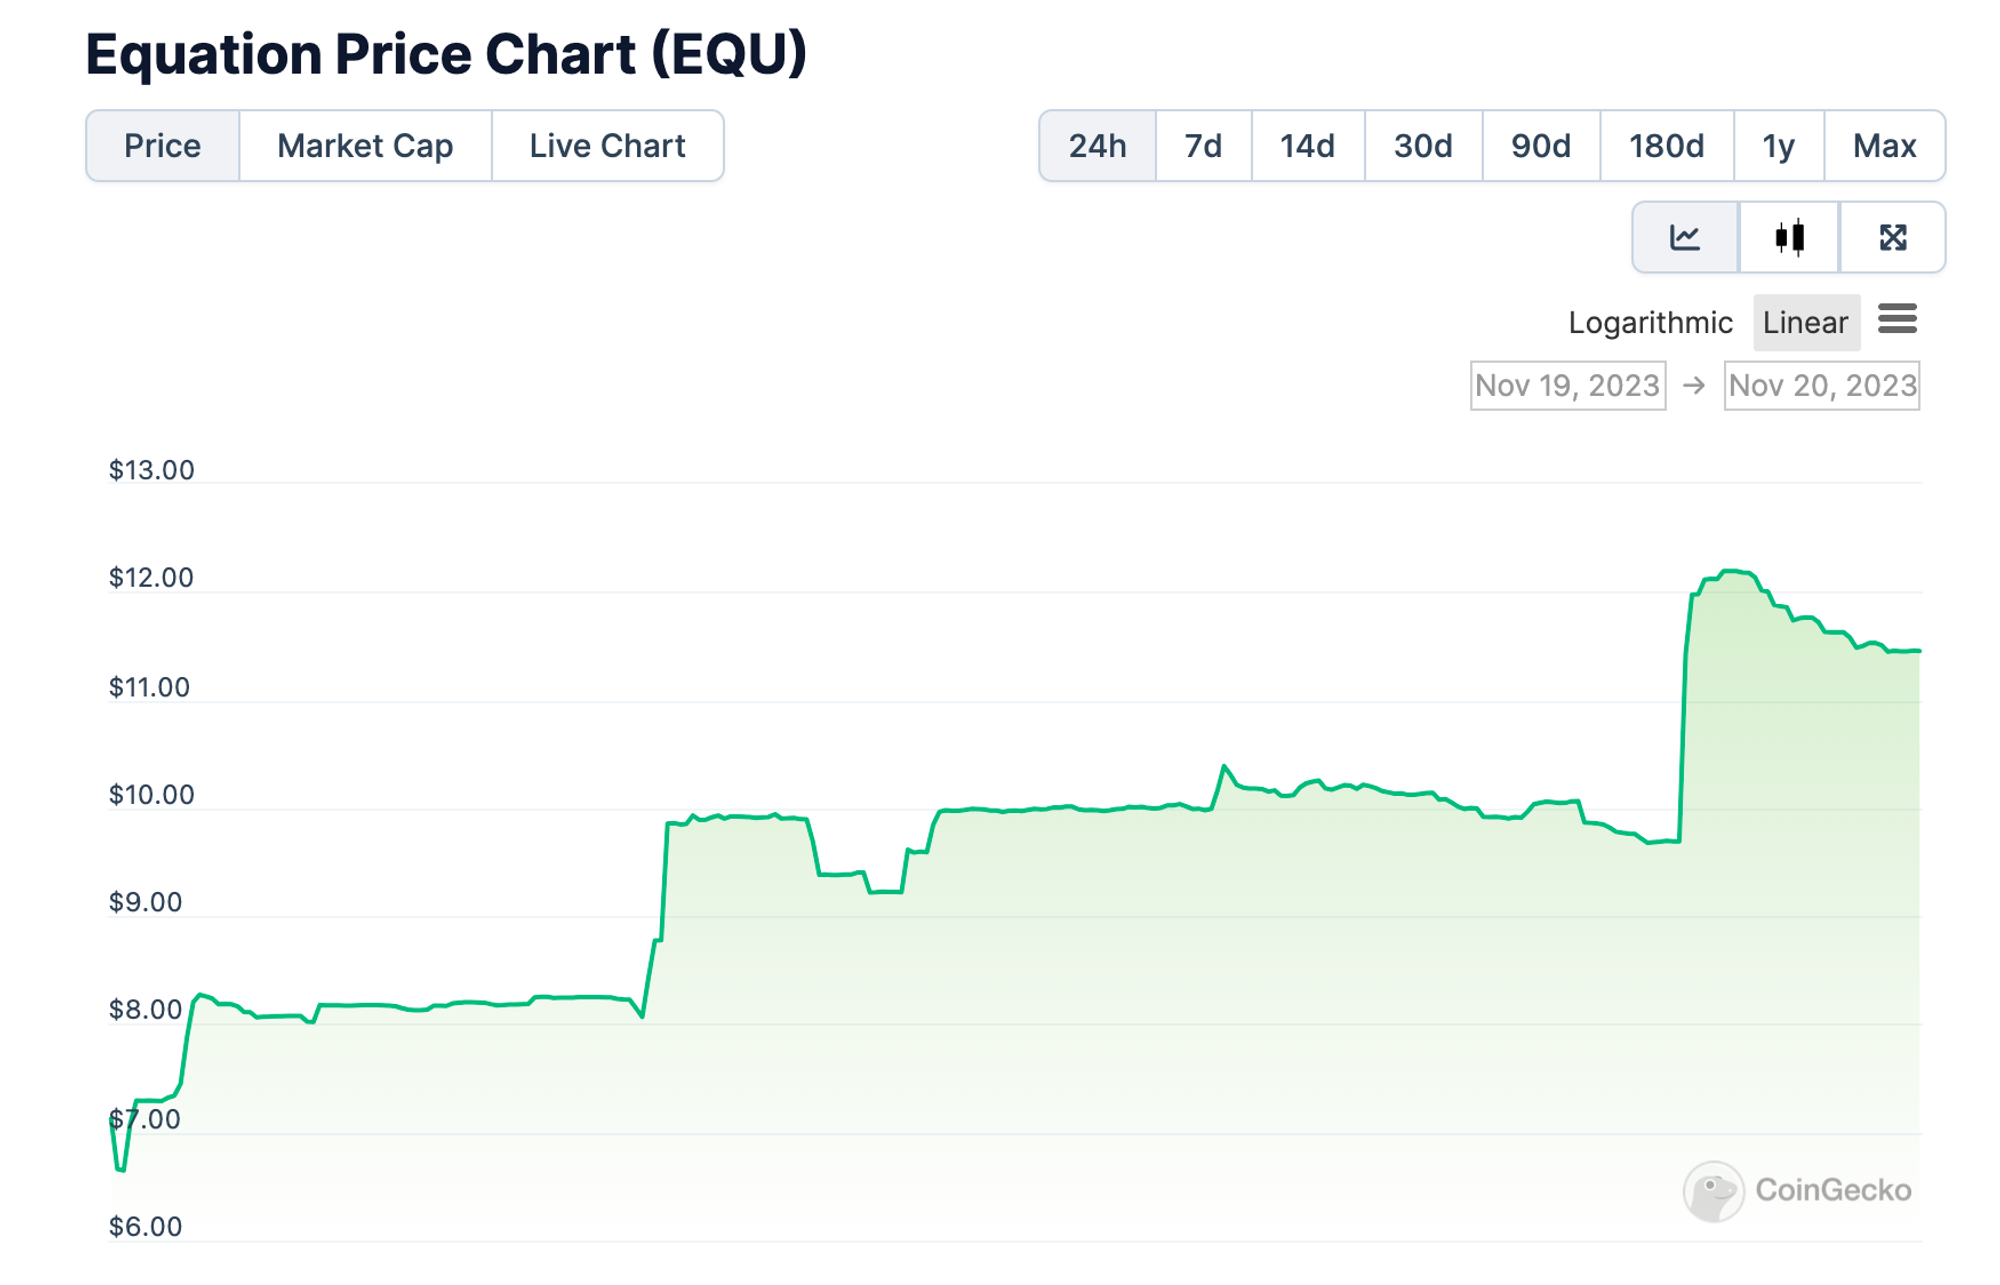Open the Nov 20, 2023 end date picker
Image resolution: width=2000 pixels, height=1285 pixels.
tap(1821, 385)
